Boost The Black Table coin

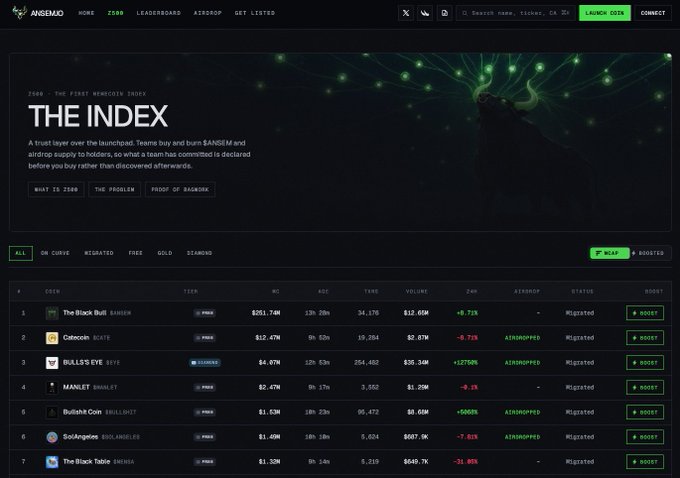point(645,462)
